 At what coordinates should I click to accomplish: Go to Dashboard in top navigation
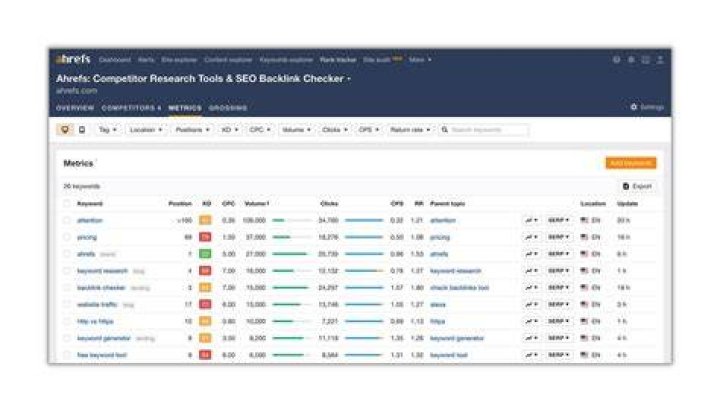(115, 60)
